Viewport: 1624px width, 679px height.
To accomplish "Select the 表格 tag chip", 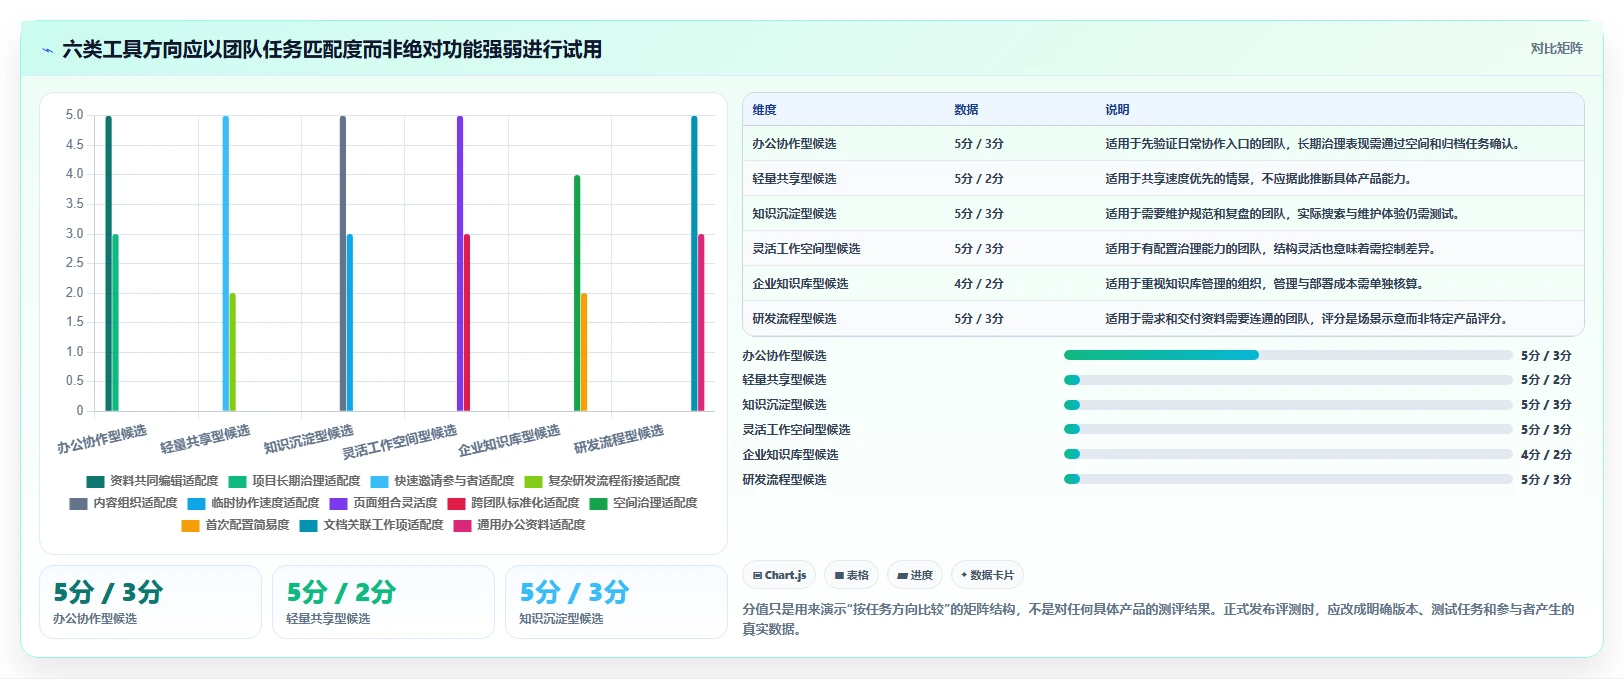I will click(x=852, y=575).
